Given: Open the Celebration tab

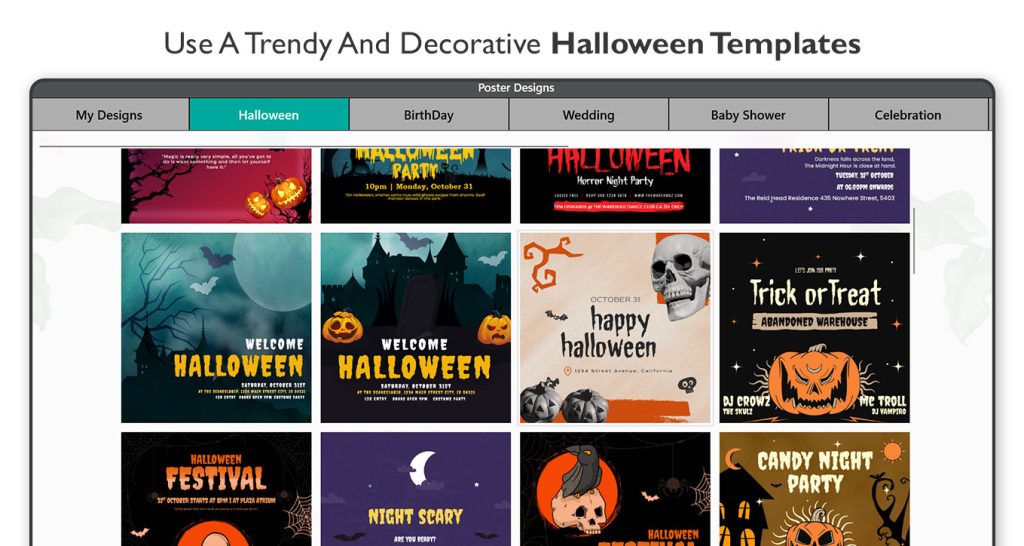Looking at the screenshot, I should 908,115.
